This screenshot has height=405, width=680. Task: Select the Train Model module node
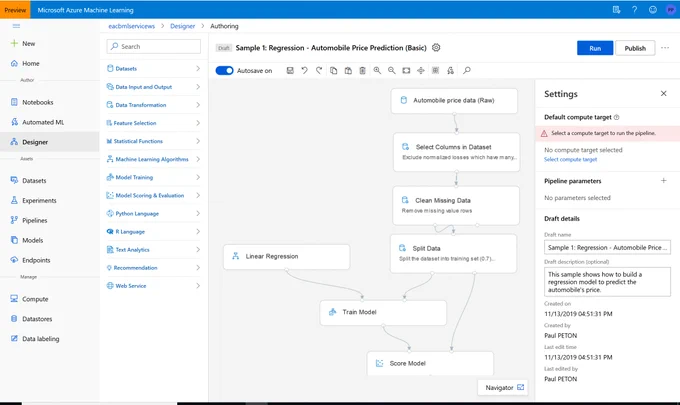pyautogui.click(x=383, y=312)
